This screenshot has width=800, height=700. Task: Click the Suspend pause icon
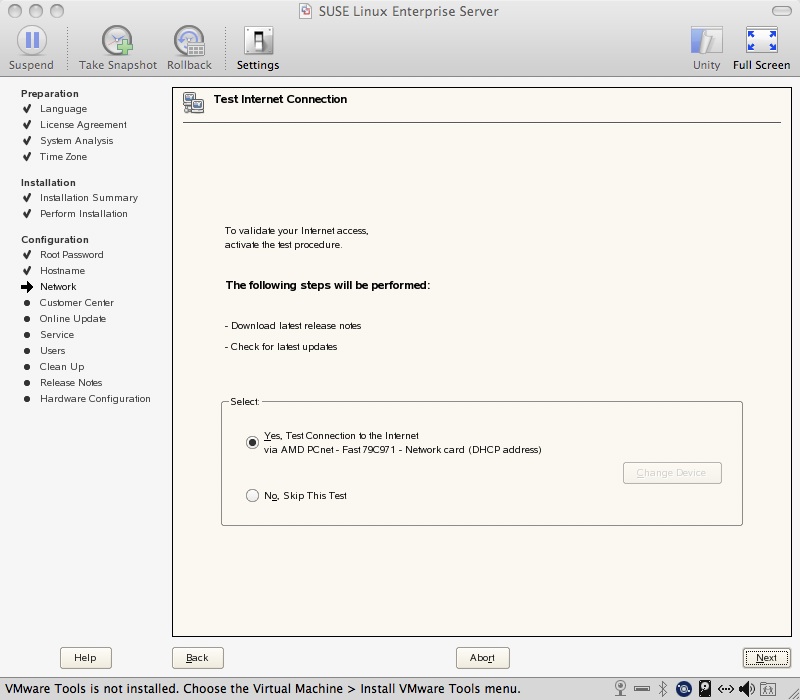pos(32,40)
